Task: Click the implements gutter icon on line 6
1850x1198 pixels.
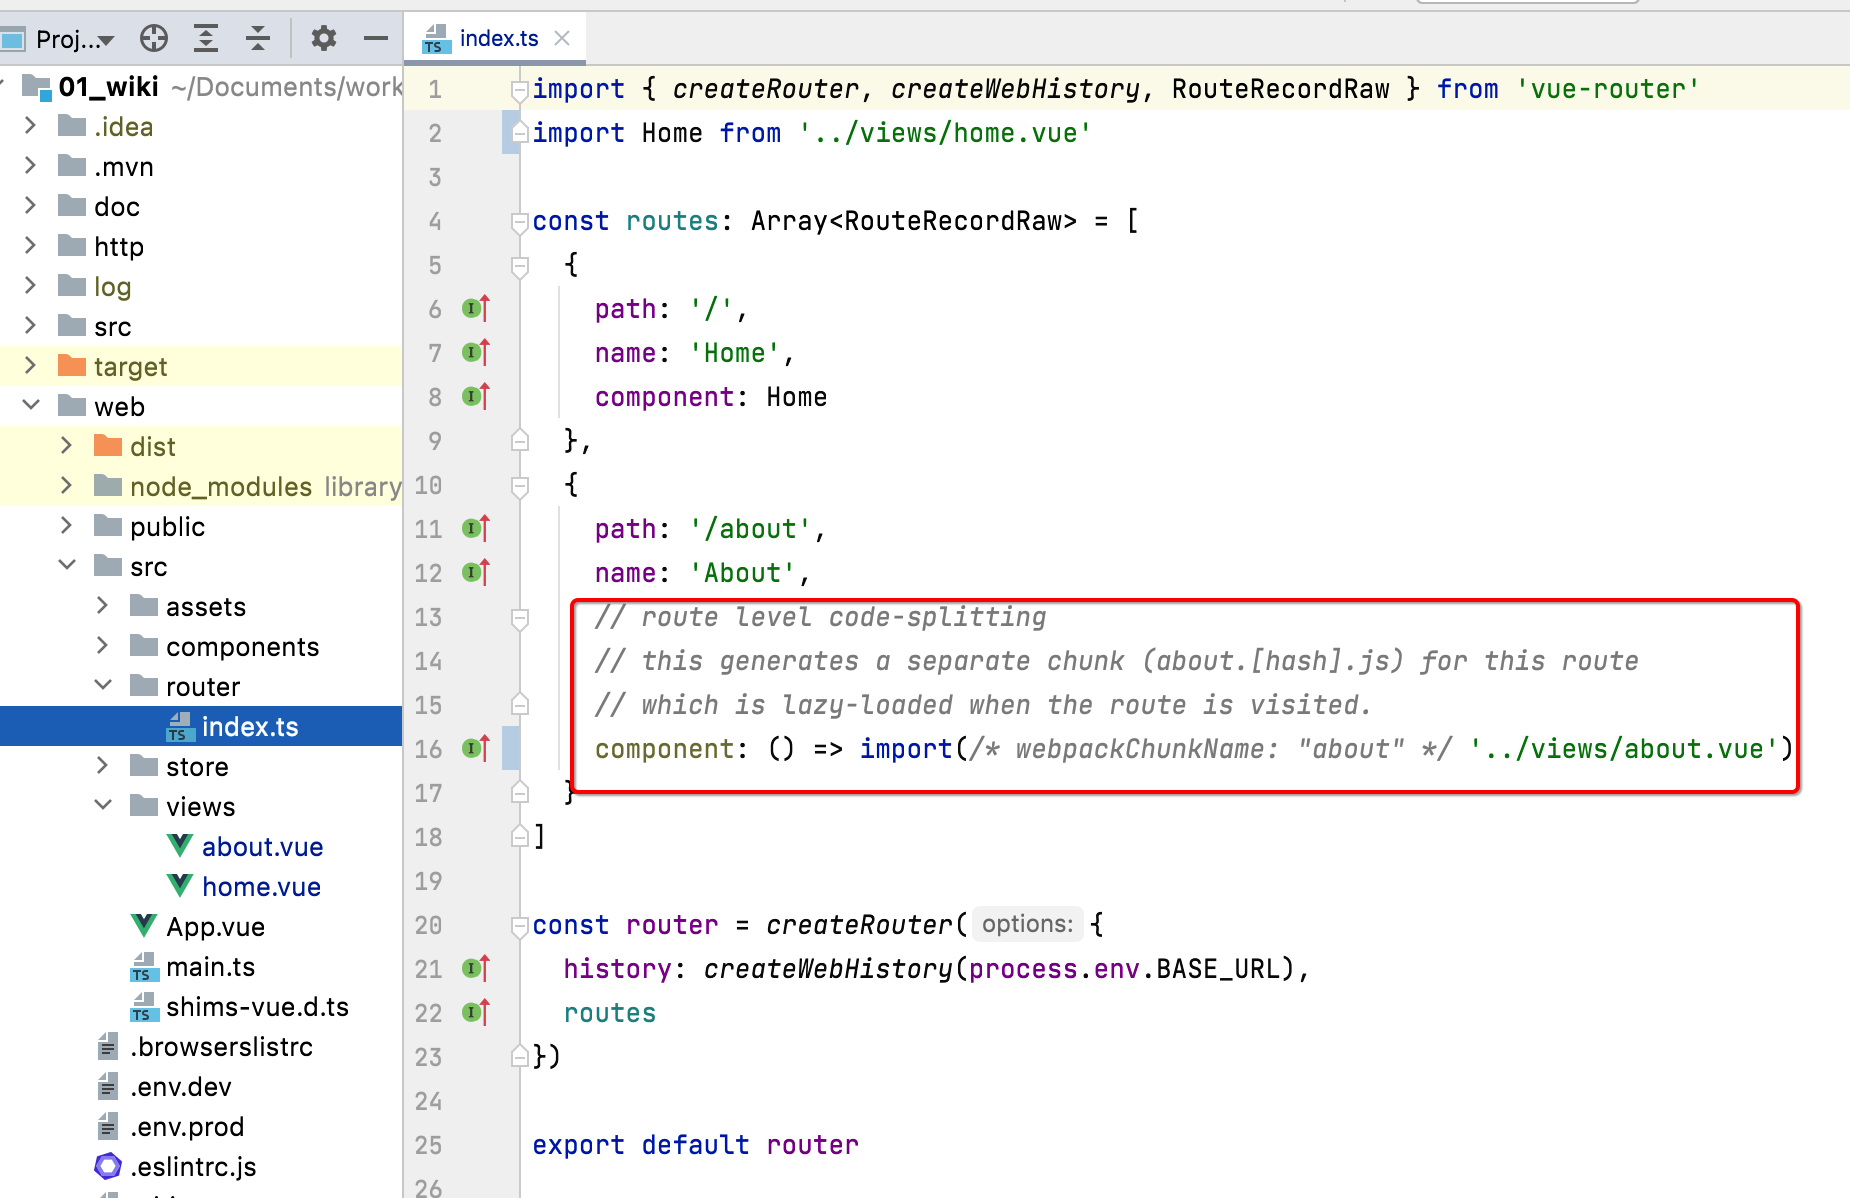Action: pos(476,309)
